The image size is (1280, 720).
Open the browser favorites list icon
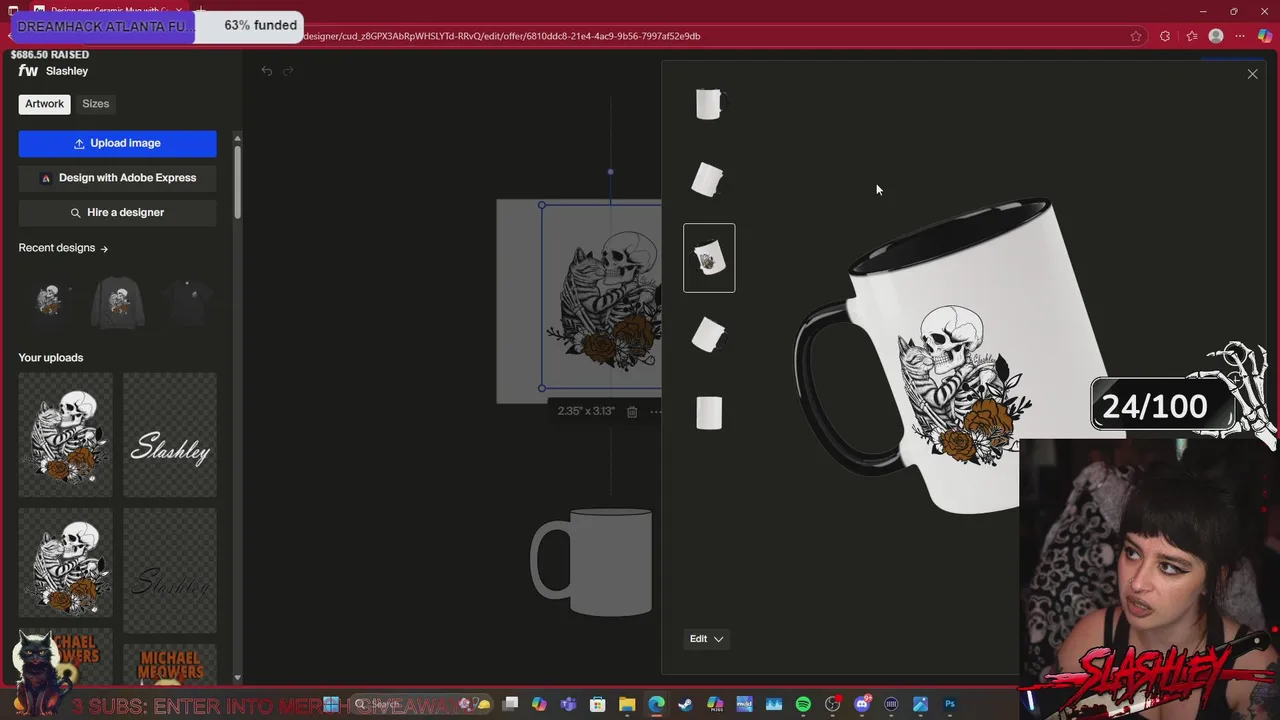(1191, 36)
